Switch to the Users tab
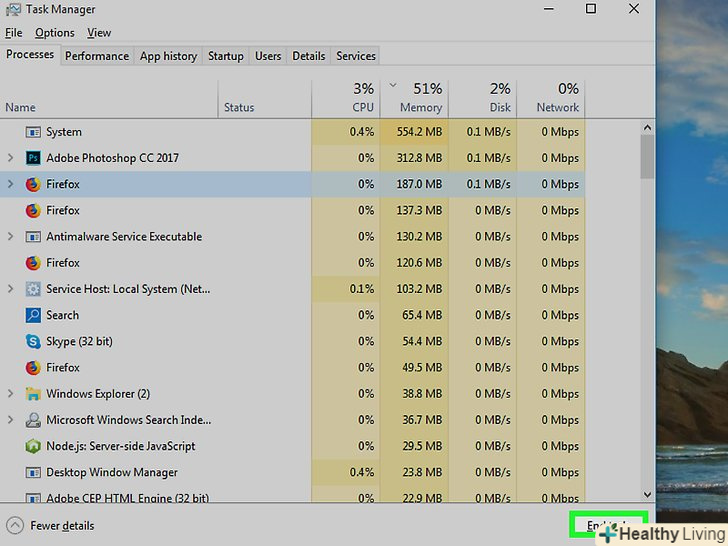Viewport: 728px width, 546px height. (268, 56)
